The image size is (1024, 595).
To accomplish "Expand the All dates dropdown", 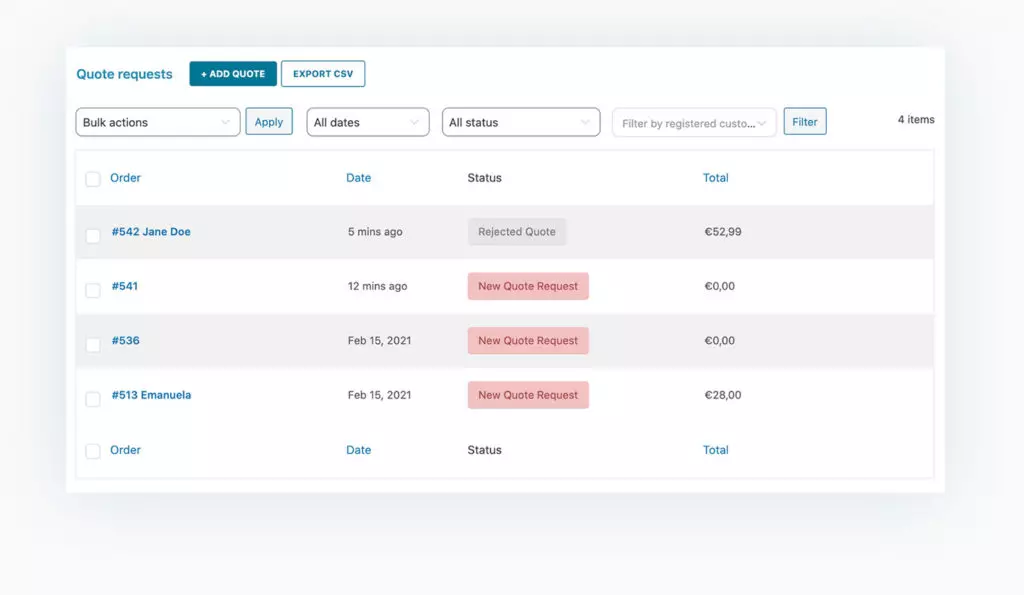I will 367,122.
